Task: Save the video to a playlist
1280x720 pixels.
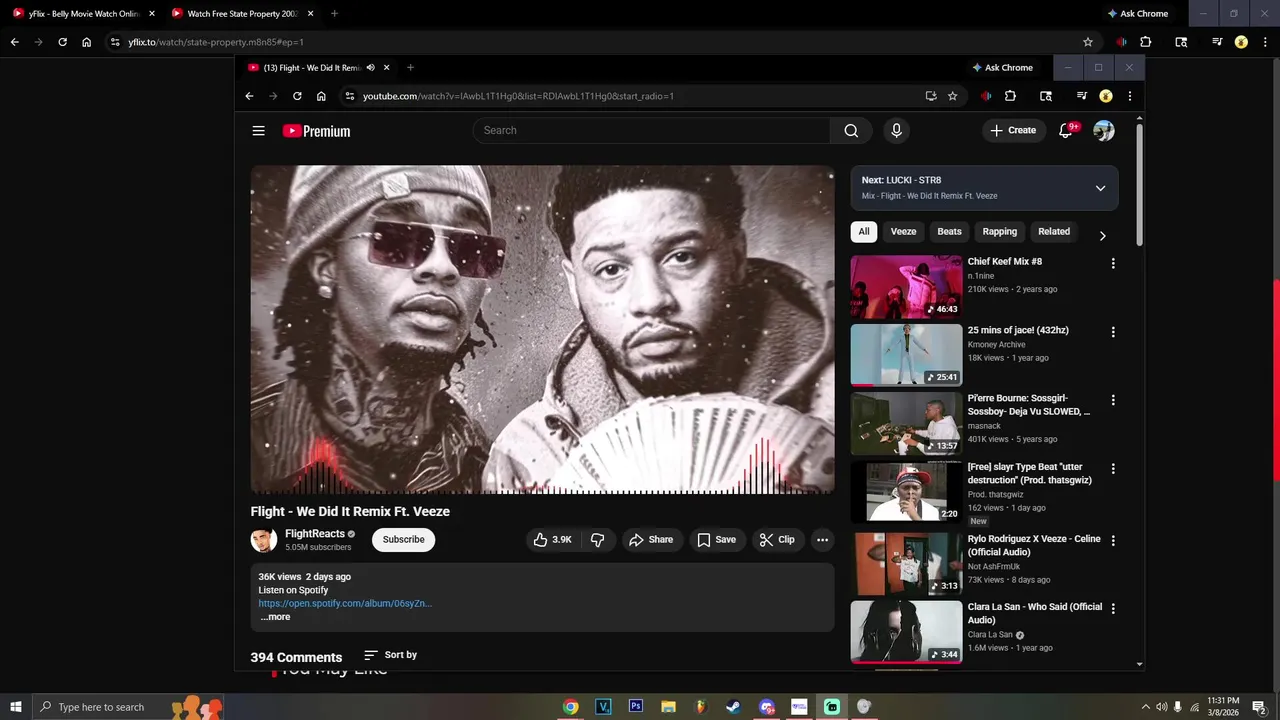Action: [x=716, y=540]
